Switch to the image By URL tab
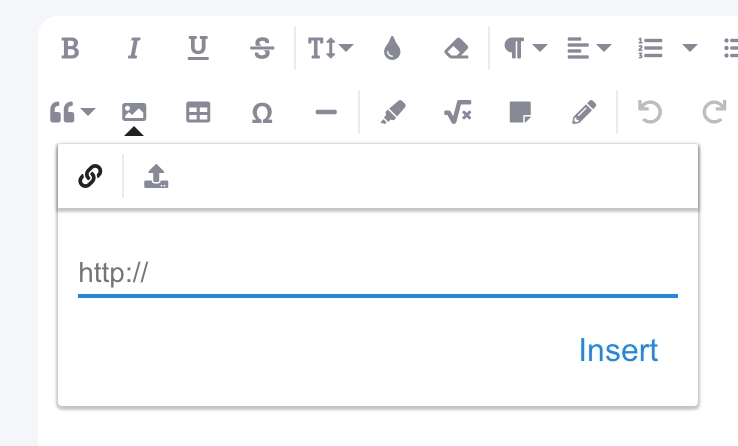The height and width of the screenshot is (446, 738). click(90, 176)
